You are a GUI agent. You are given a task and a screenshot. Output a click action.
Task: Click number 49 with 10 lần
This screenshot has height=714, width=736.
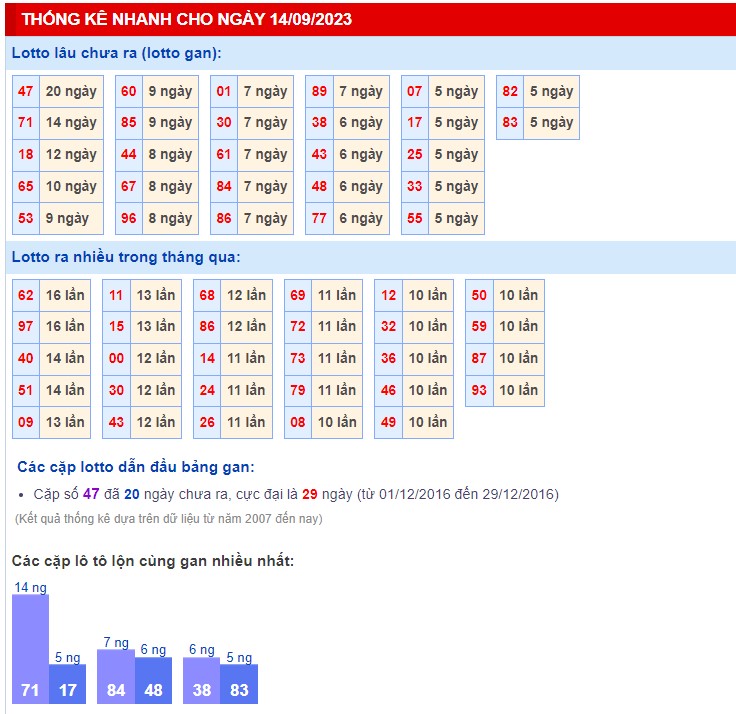click(x=389, y=422)
